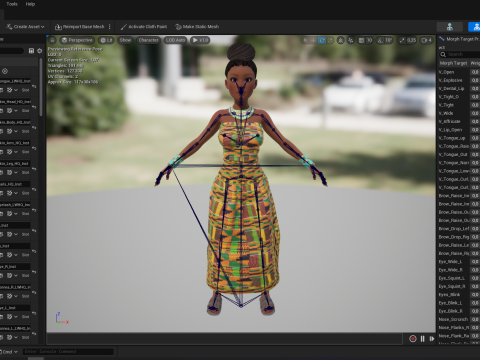
Task: Open the LOD Auto dropdown
Action: point(175,40)
